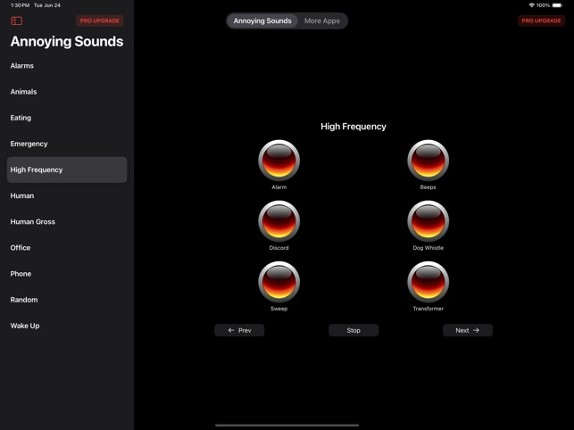Open the Random category

coord(67,300)
